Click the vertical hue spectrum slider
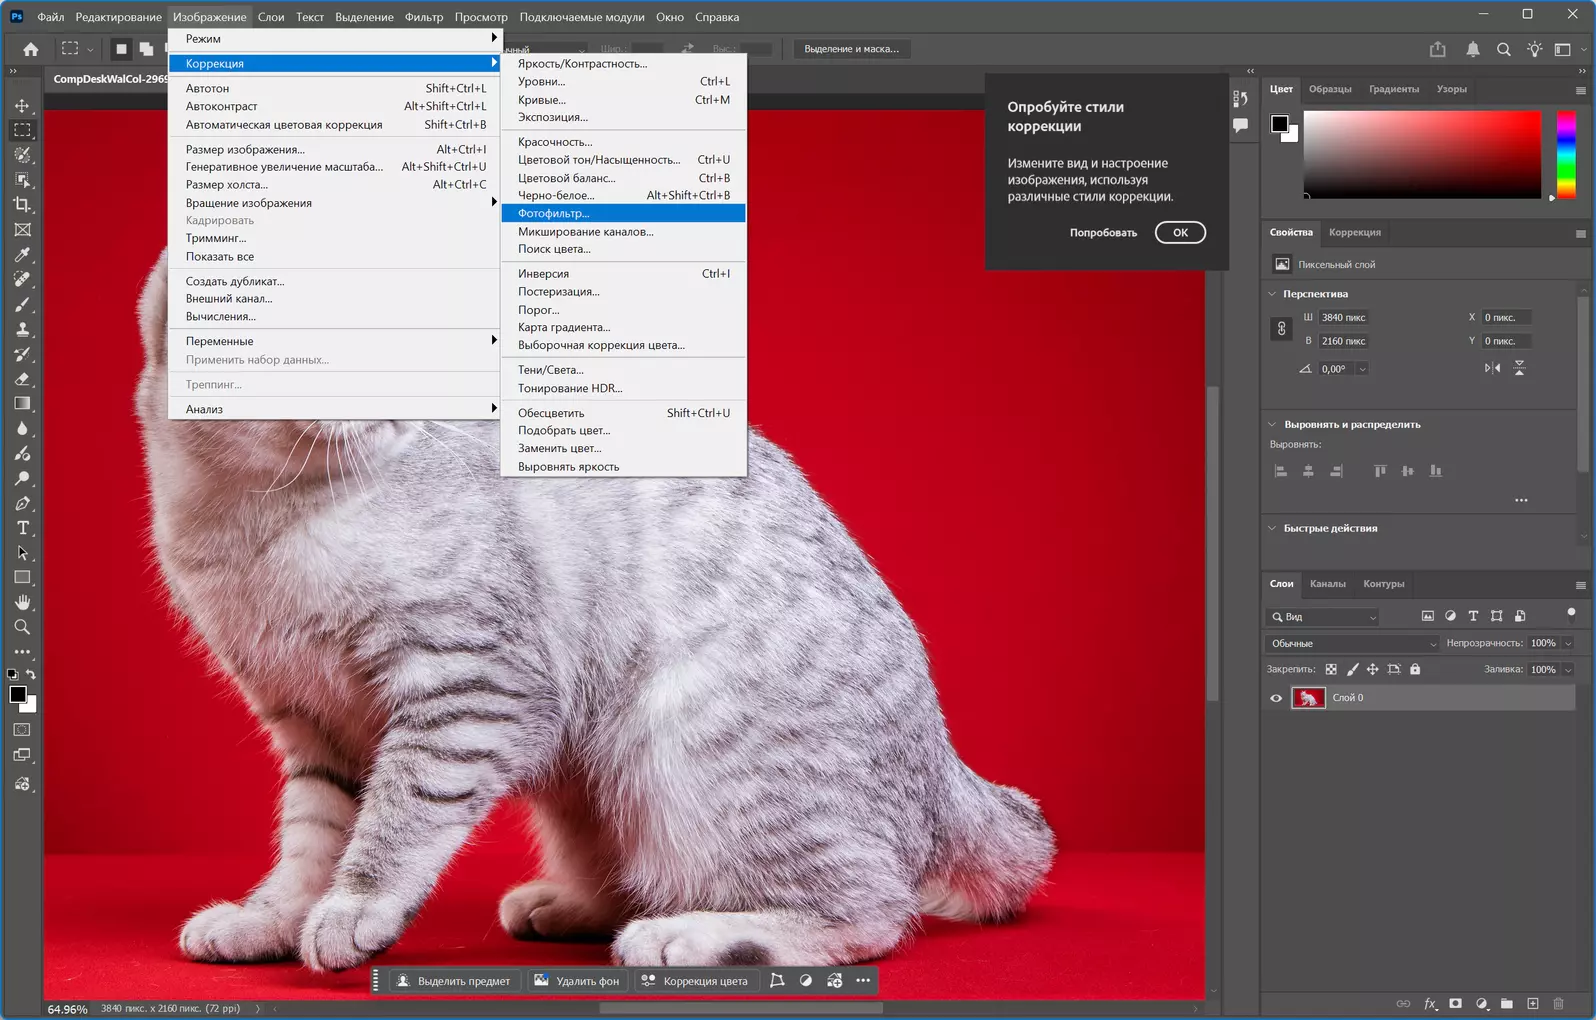Viewport: 1596px width, 1020px height. (x=1566, y=154)
